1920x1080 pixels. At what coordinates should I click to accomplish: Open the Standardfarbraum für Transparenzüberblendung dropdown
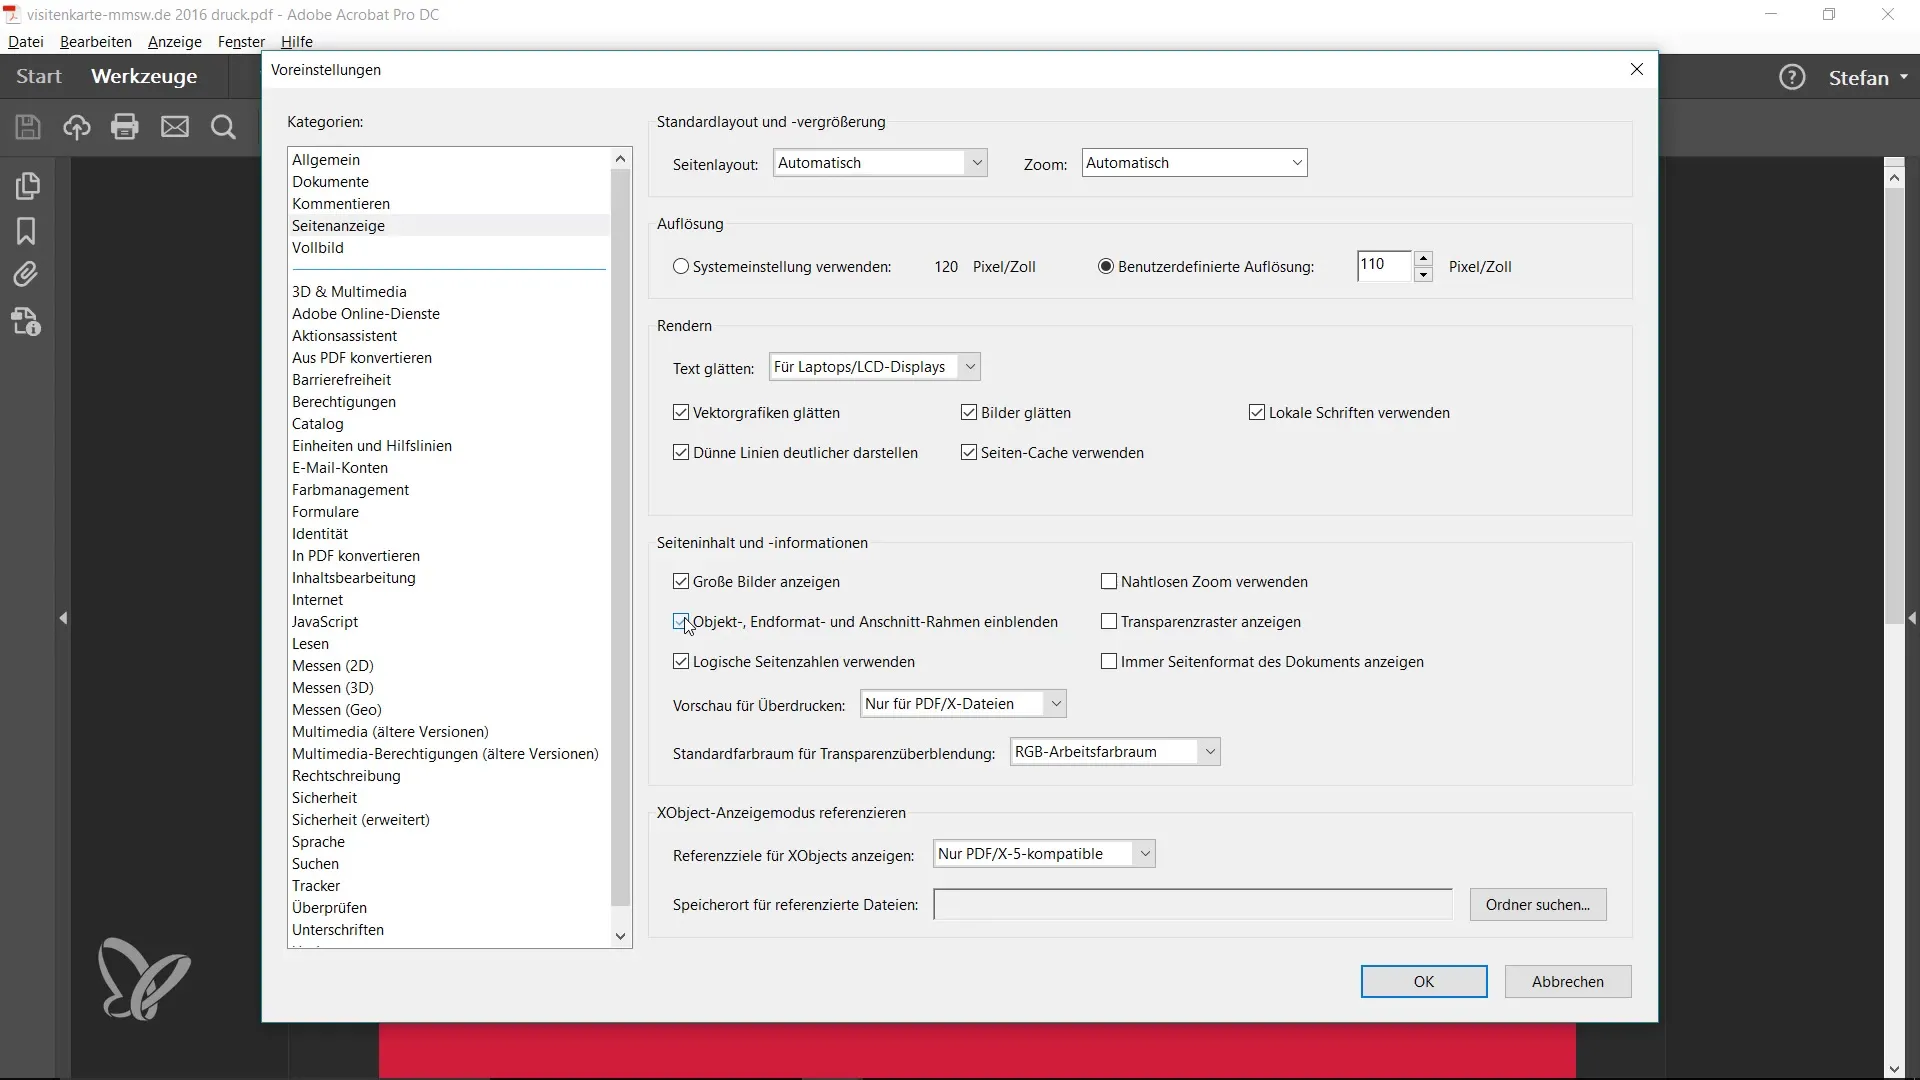[1115, 752]
